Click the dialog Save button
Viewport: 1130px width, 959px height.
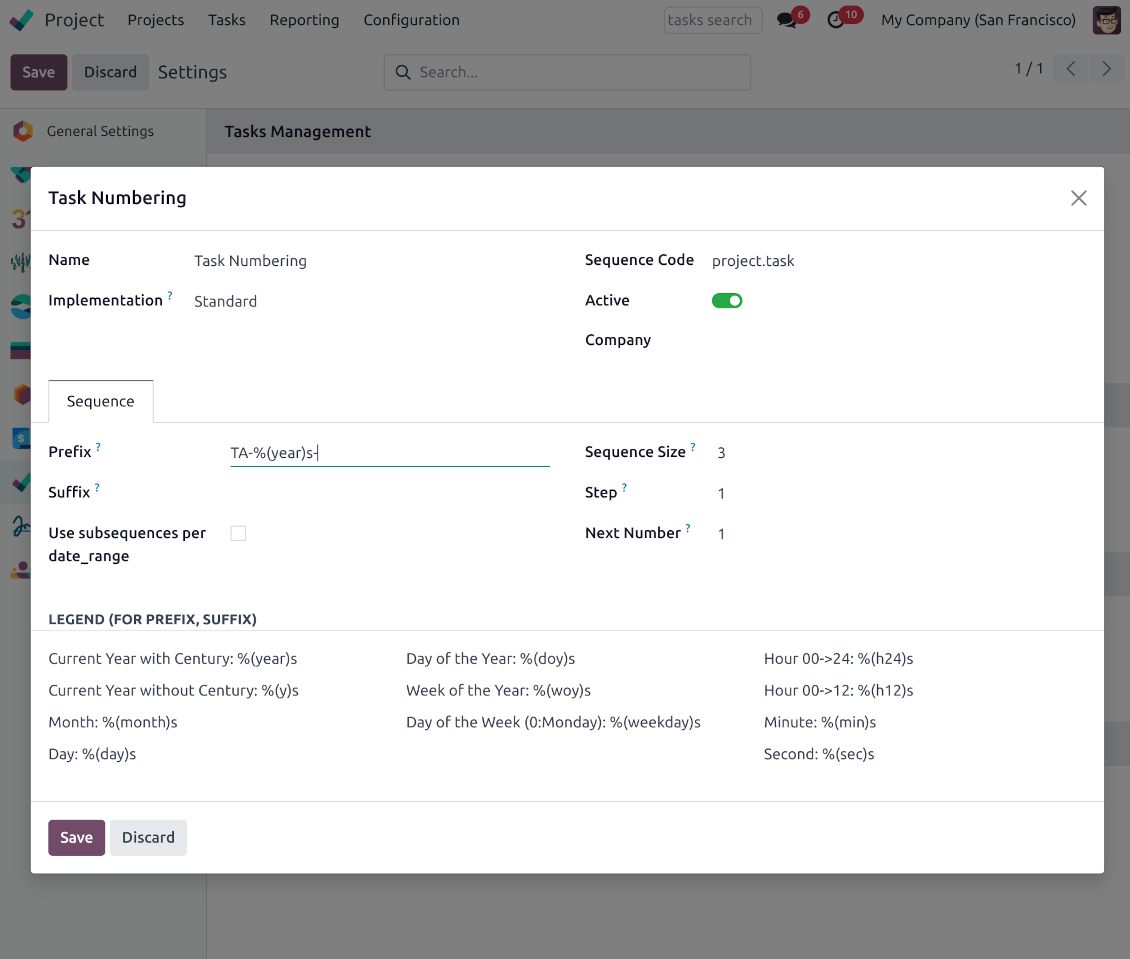(x=76, y=837)
